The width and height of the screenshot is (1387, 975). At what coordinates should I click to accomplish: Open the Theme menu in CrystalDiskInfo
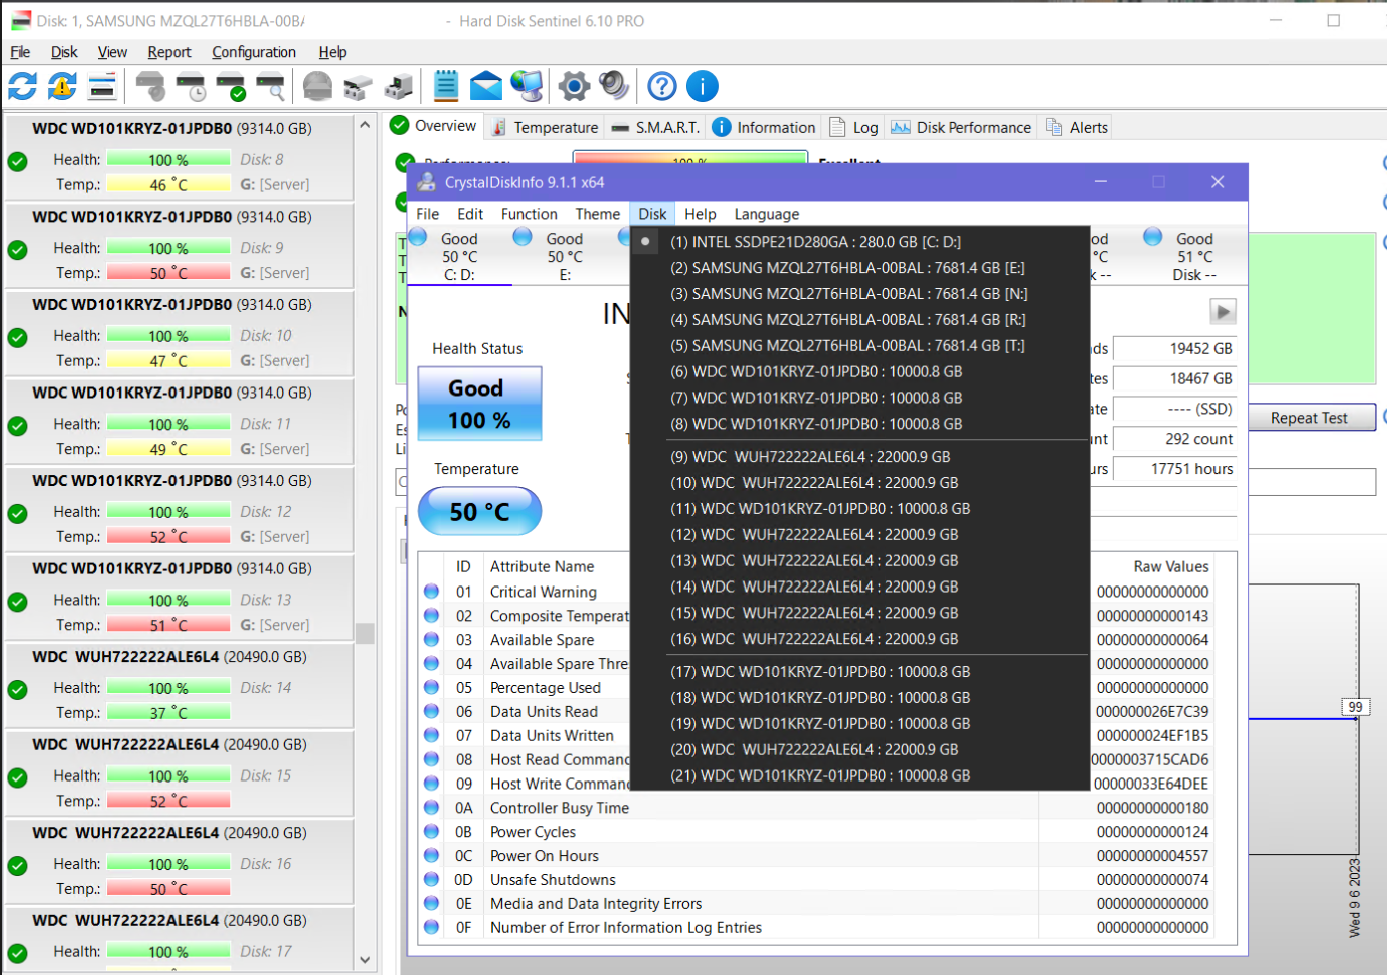(597, 214)
